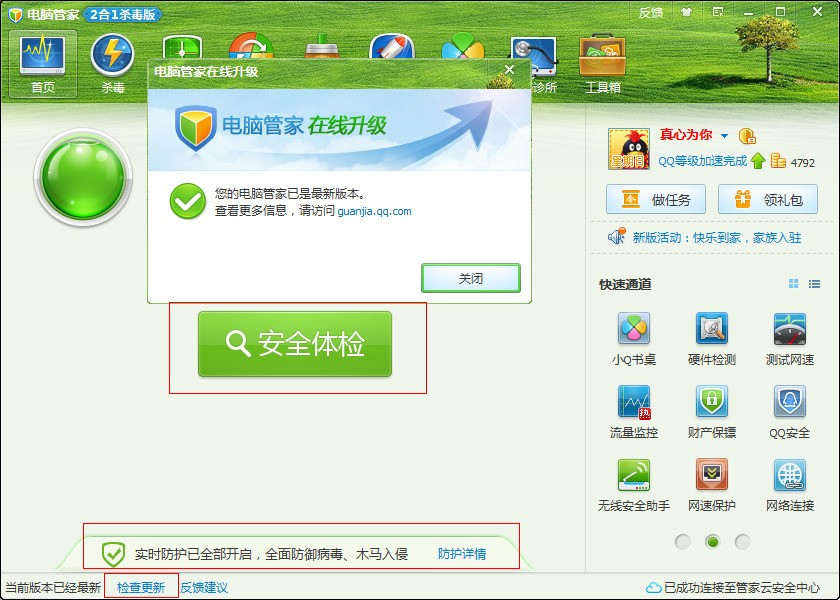This screenshot has height=600, width=840.
Task: Click the green up-arrow level icon
Action: 758,161
